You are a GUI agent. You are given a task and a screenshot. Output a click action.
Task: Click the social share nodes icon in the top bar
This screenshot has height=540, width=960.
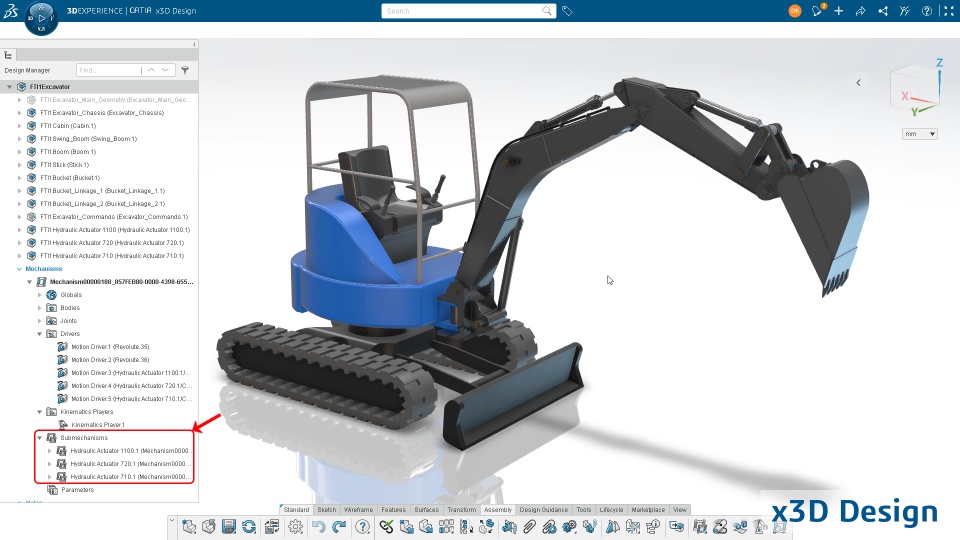(883, 11)
